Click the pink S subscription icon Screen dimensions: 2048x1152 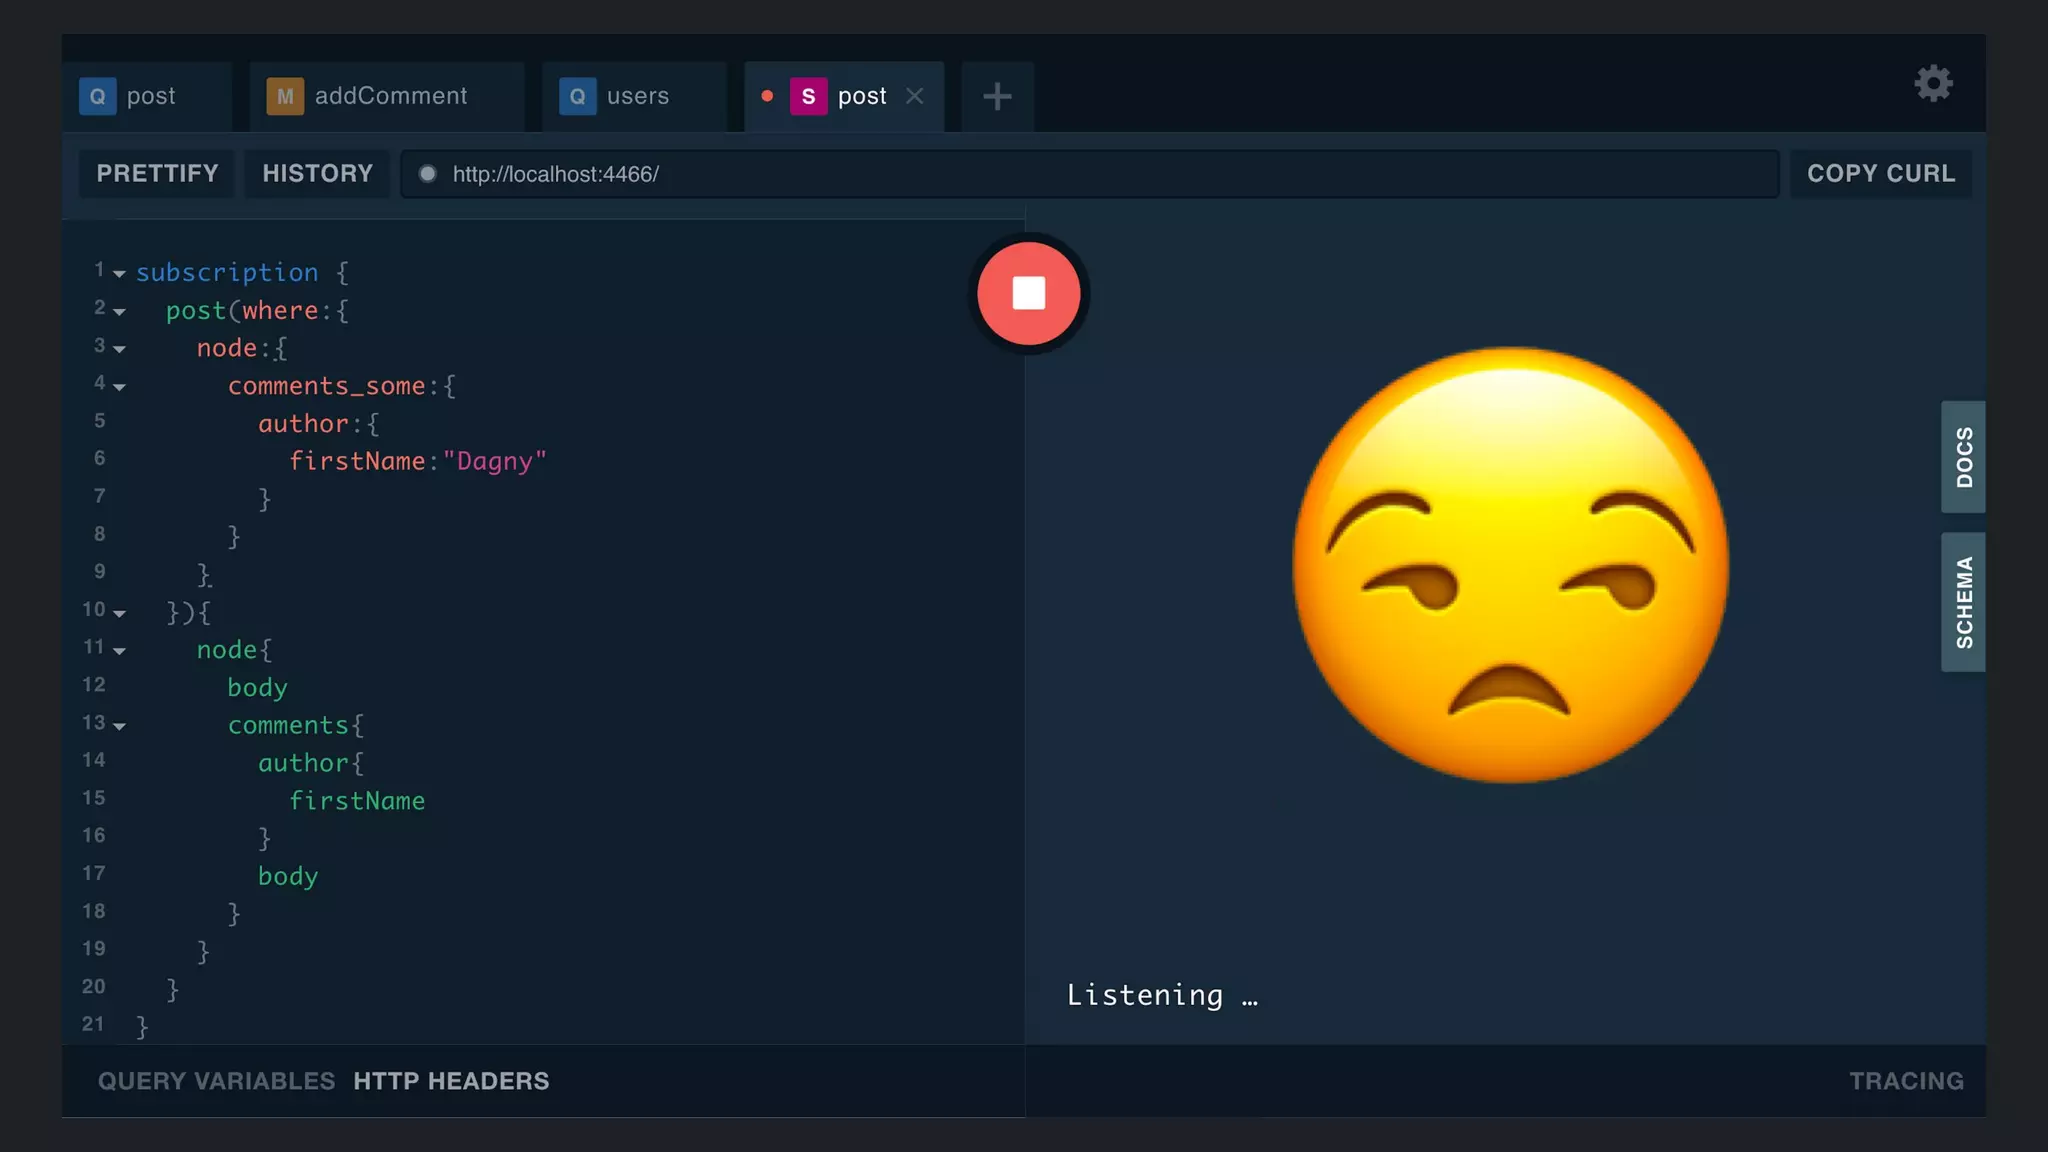[x=808, y=97]
